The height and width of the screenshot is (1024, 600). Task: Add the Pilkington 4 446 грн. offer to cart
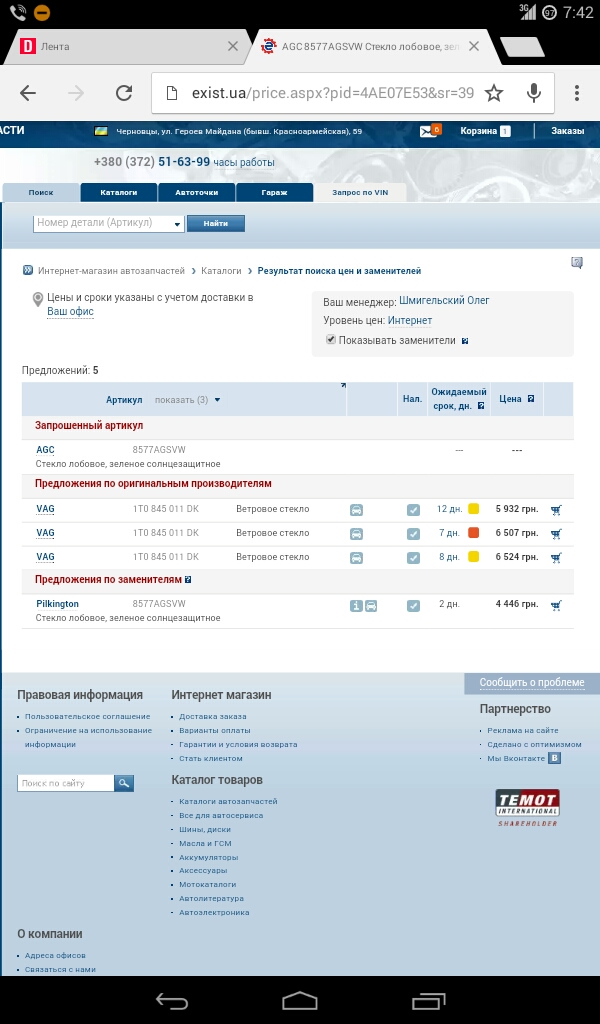(x=556, y=605)
